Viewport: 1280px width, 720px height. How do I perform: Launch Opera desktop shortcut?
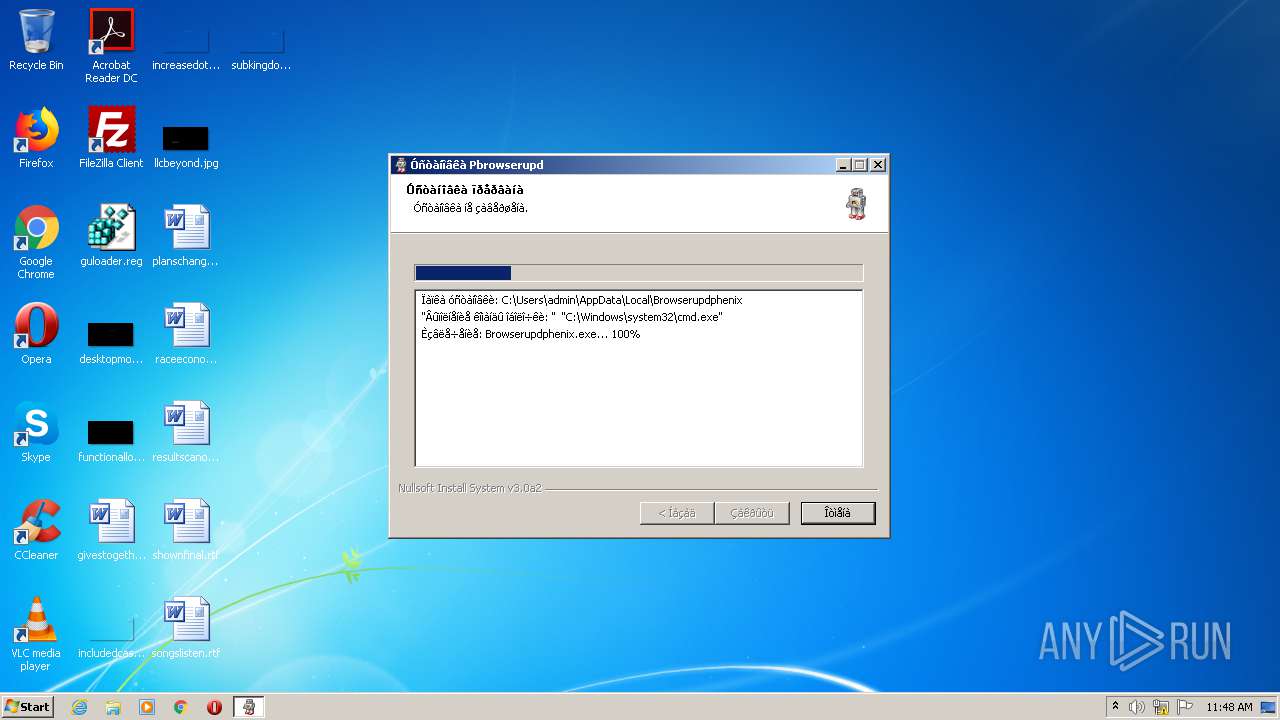36,334
